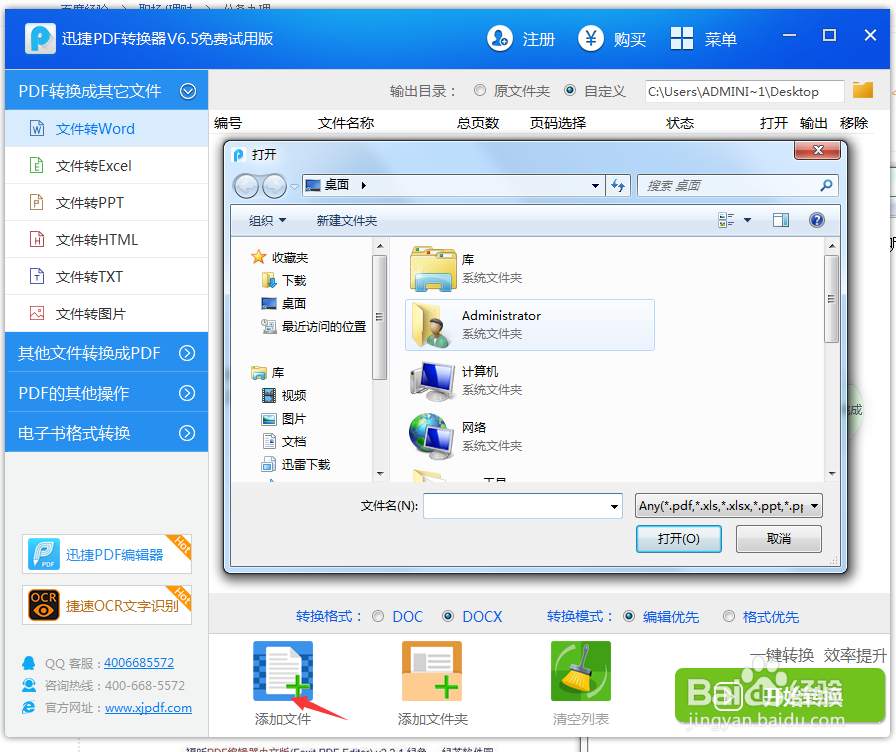Select 文件转HTML in sidebar
The height and width of the screenshot is (752, 896).
click(x=106, y=240)
